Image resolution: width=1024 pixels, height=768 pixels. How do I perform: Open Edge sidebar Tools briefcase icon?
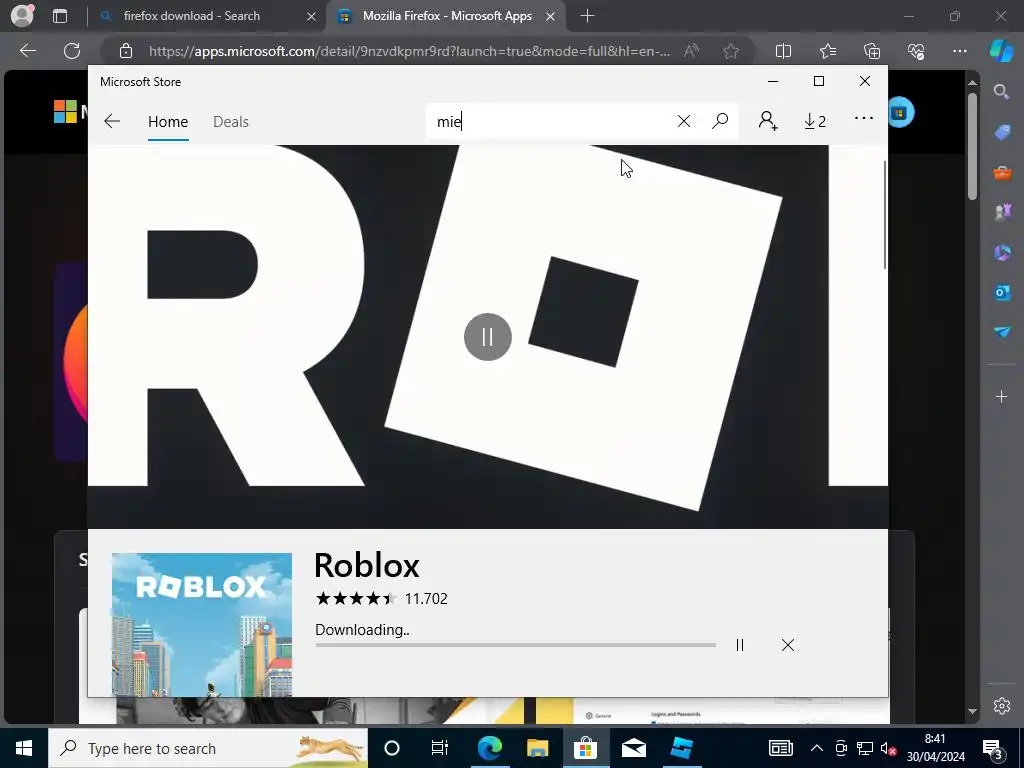point(1002,173)
